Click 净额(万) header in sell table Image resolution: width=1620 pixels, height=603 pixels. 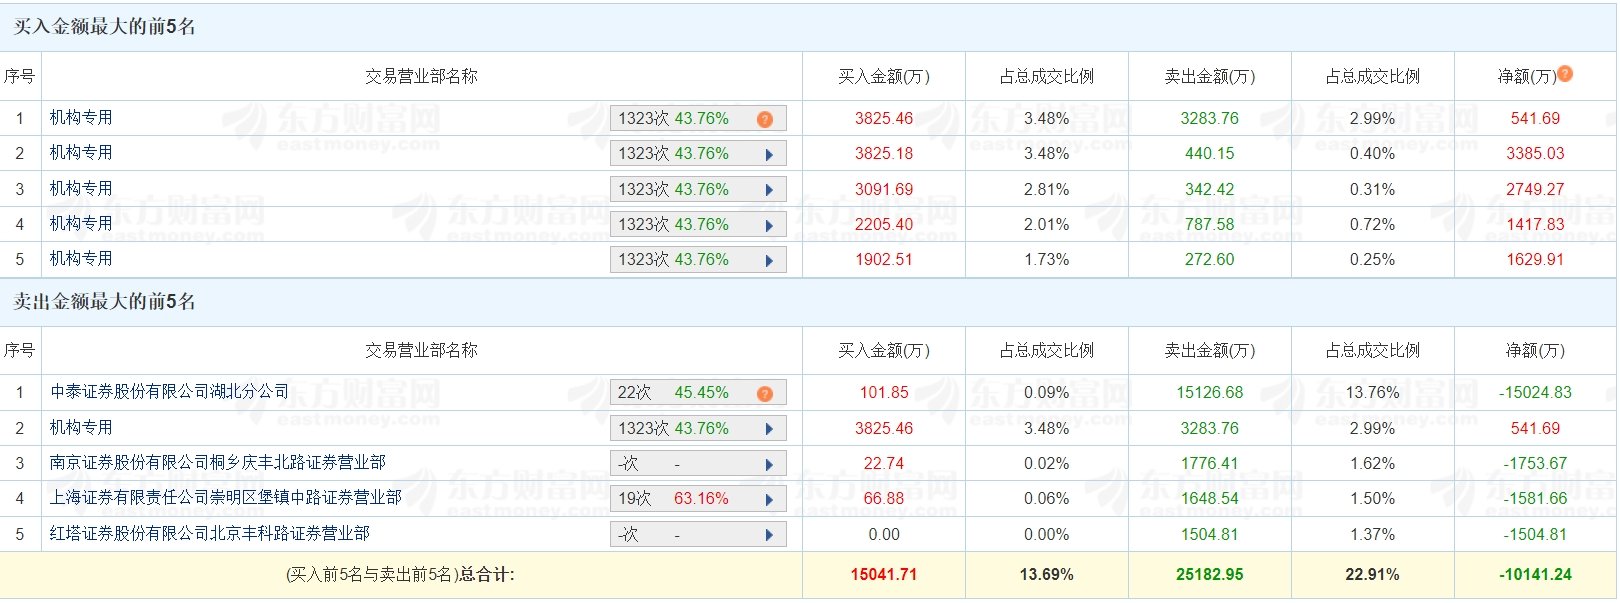(1535, 350)
